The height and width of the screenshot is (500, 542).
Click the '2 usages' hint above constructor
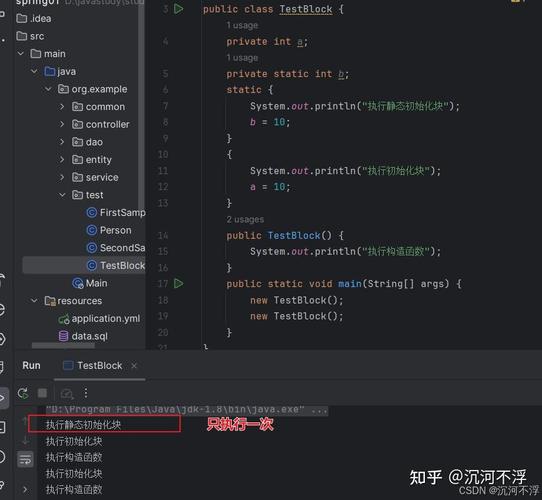coord(245,219)
